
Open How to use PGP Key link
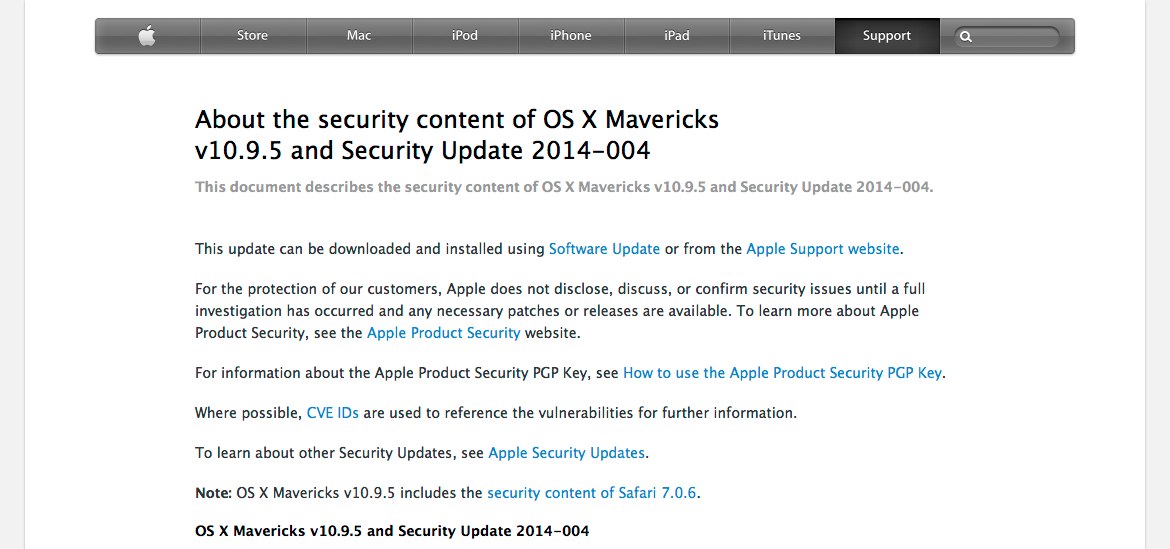pos(782,373)
